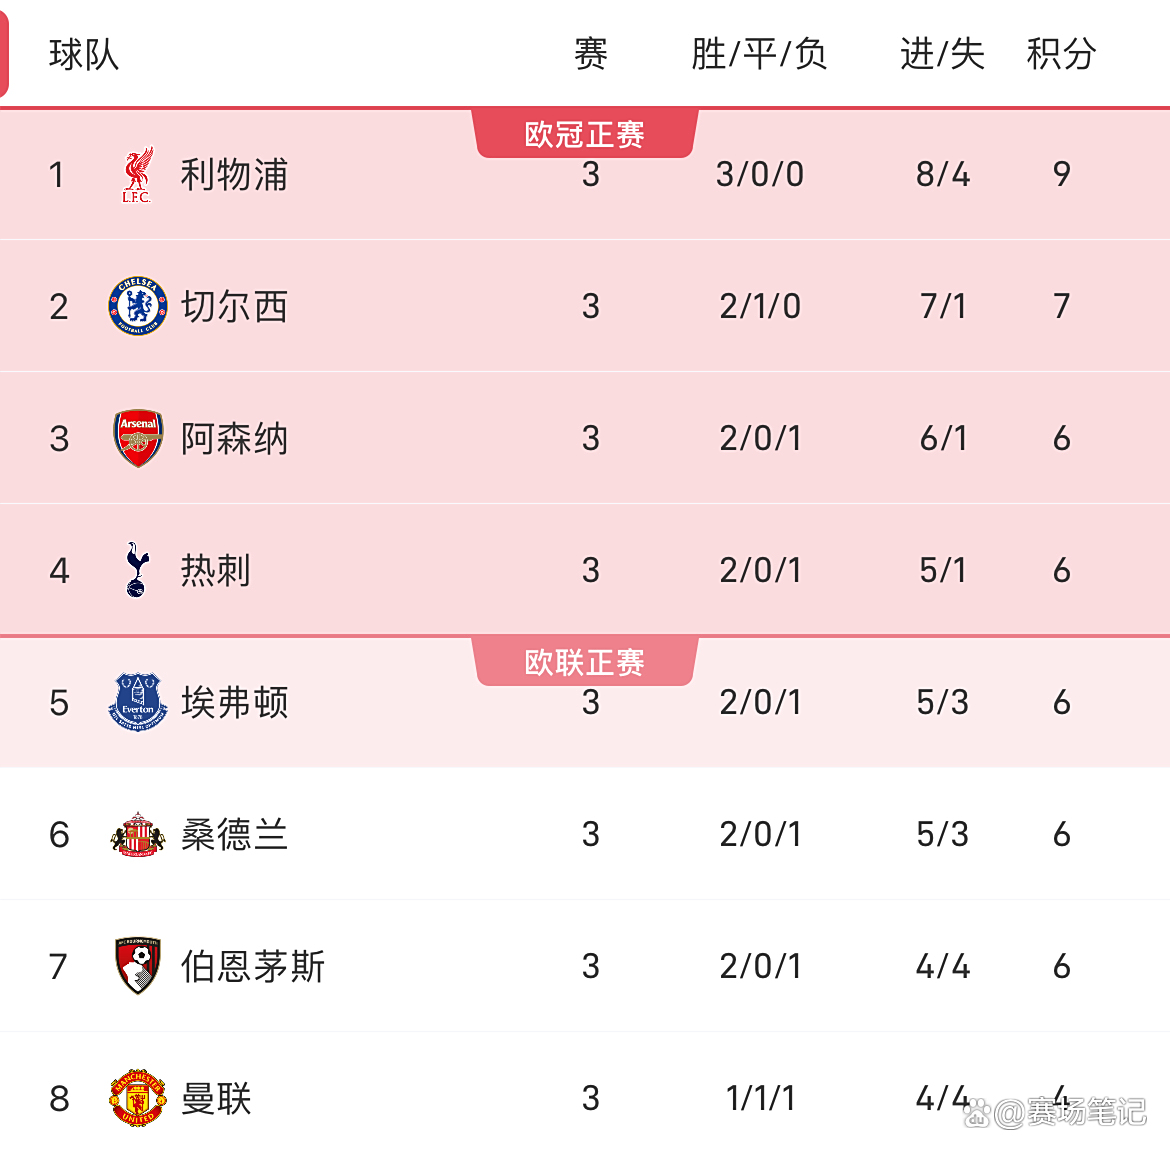
Task: Click the 胜/平/负 column header
Action: point(759,54)
